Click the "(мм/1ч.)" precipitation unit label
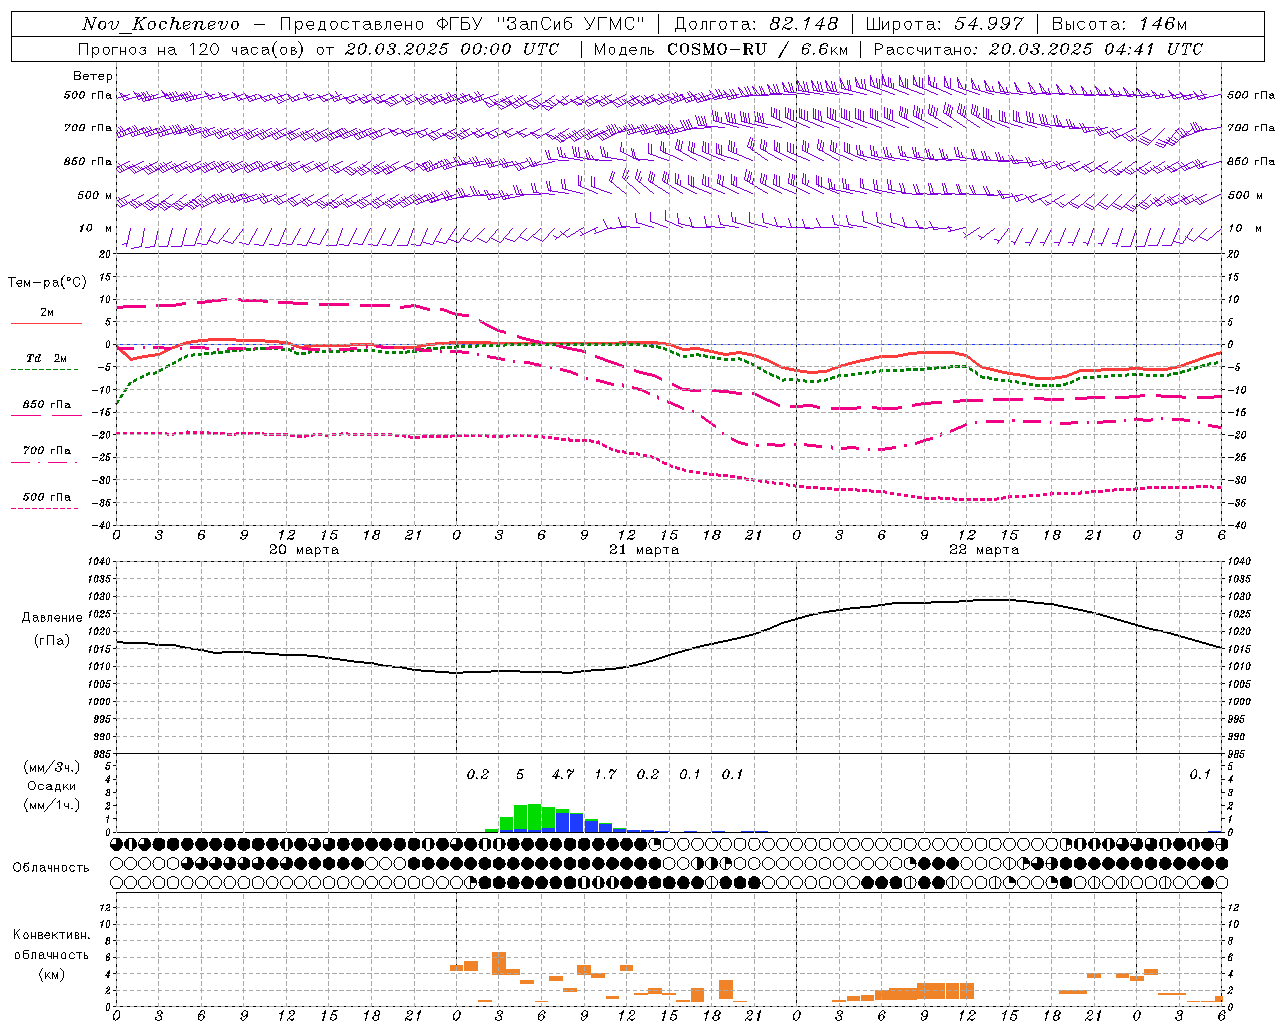Viewport: 1280px width, 1024px height. (52, 805)
